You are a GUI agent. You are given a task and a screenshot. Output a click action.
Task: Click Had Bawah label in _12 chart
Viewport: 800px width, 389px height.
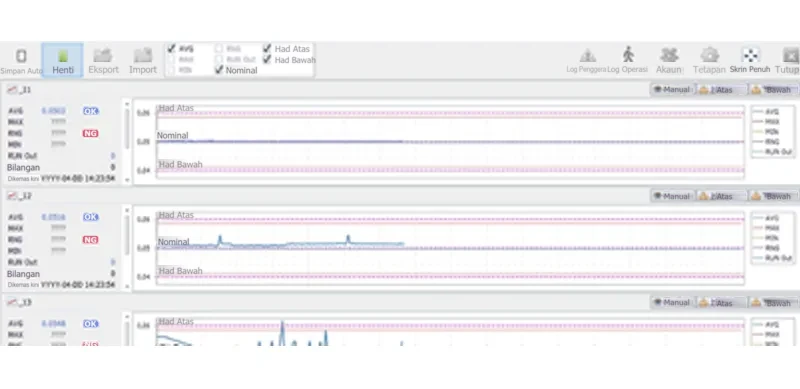coord(180,271)
